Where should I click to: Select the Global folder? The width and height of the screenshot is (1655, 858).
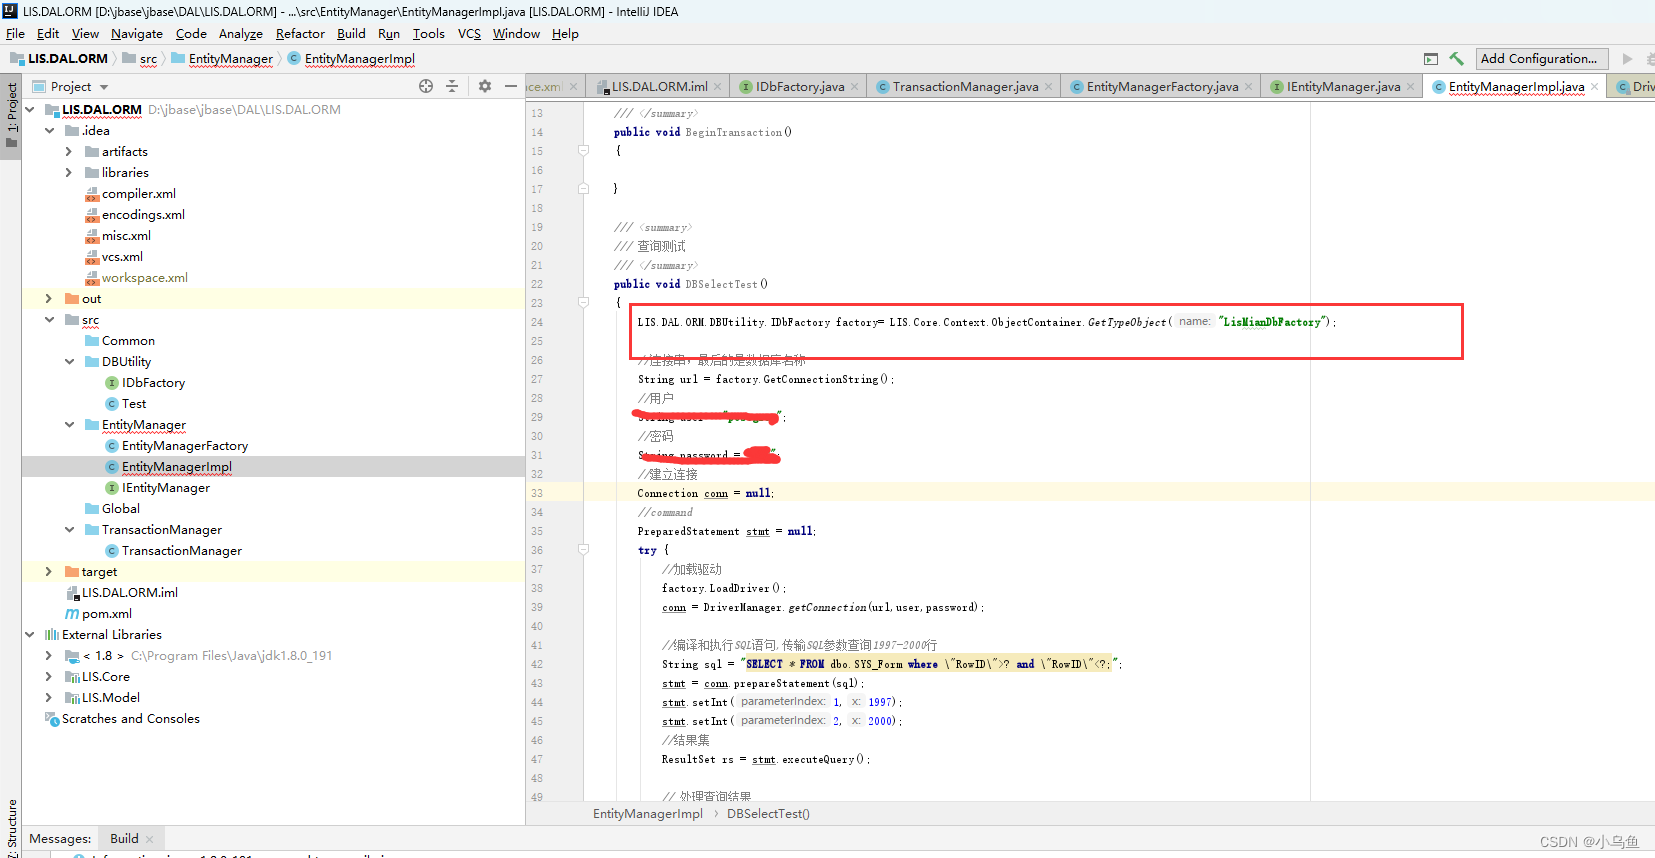(x=121, y=509)
